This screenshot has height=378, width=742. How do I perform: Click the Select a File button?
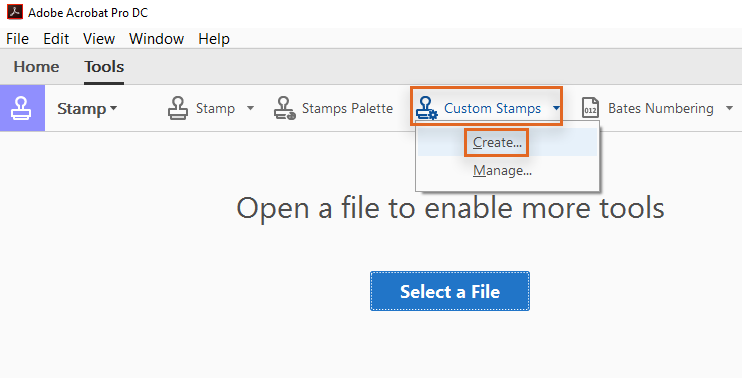click(450, 291)
